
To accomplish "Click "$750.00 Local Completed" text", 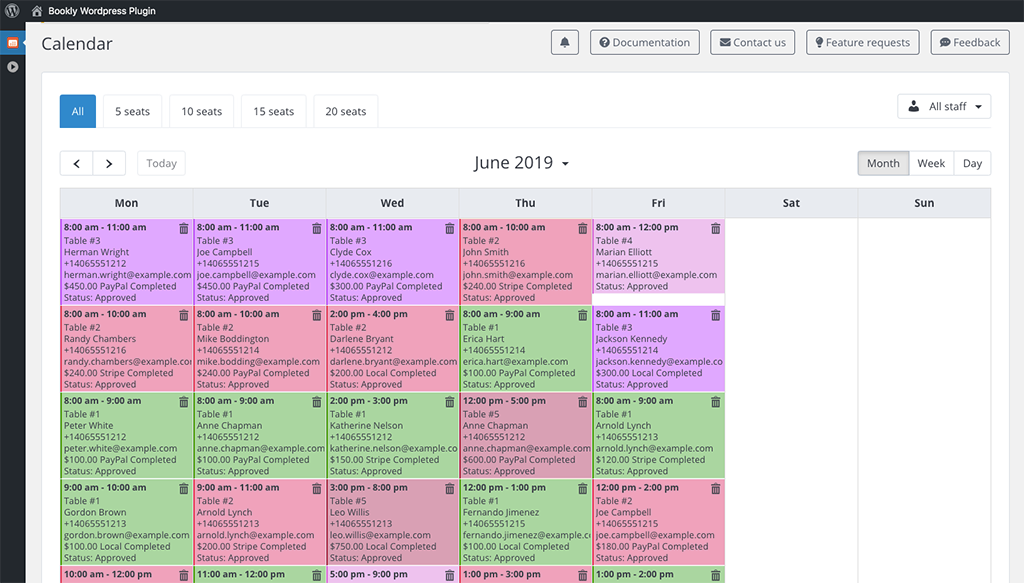I will pyautogui.click(x=383, y=546).
